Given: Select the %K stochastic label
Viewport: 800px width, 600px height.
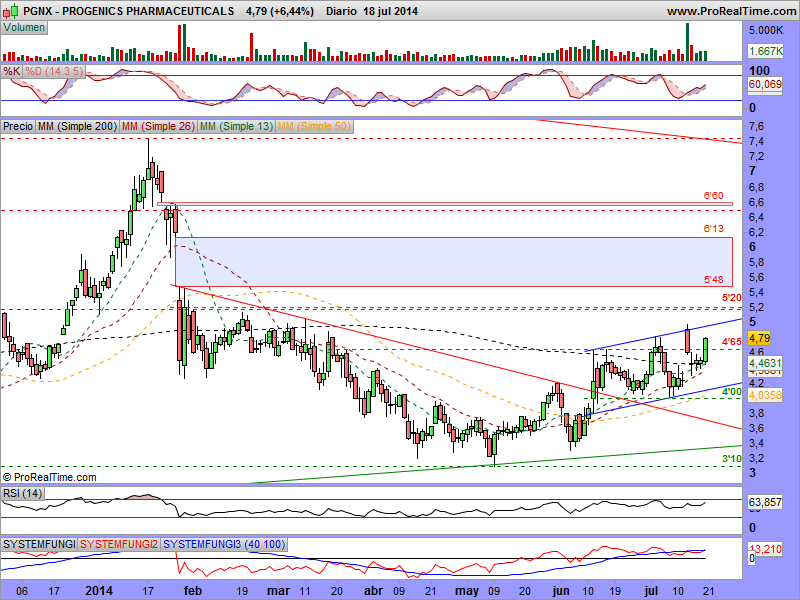Looking at the screenshot, I should point(11,71).
